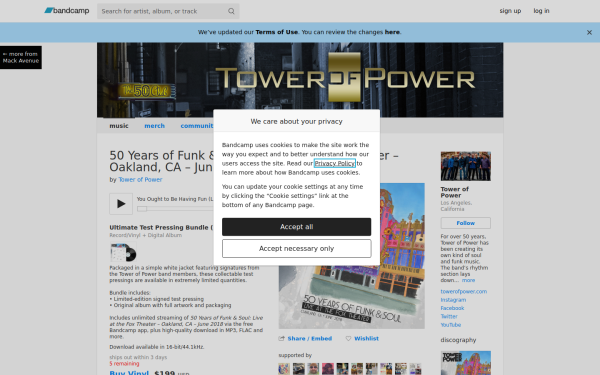
Task: Click the Tower of Power header banner
Action: [x=300, y=80]
